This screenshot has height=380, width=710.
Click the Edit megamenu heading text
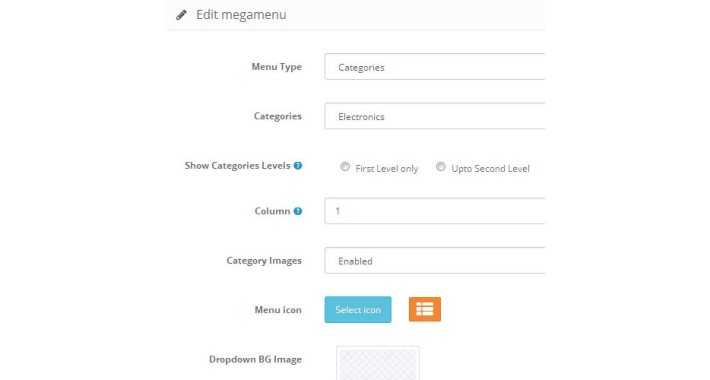tap(241, 14)
